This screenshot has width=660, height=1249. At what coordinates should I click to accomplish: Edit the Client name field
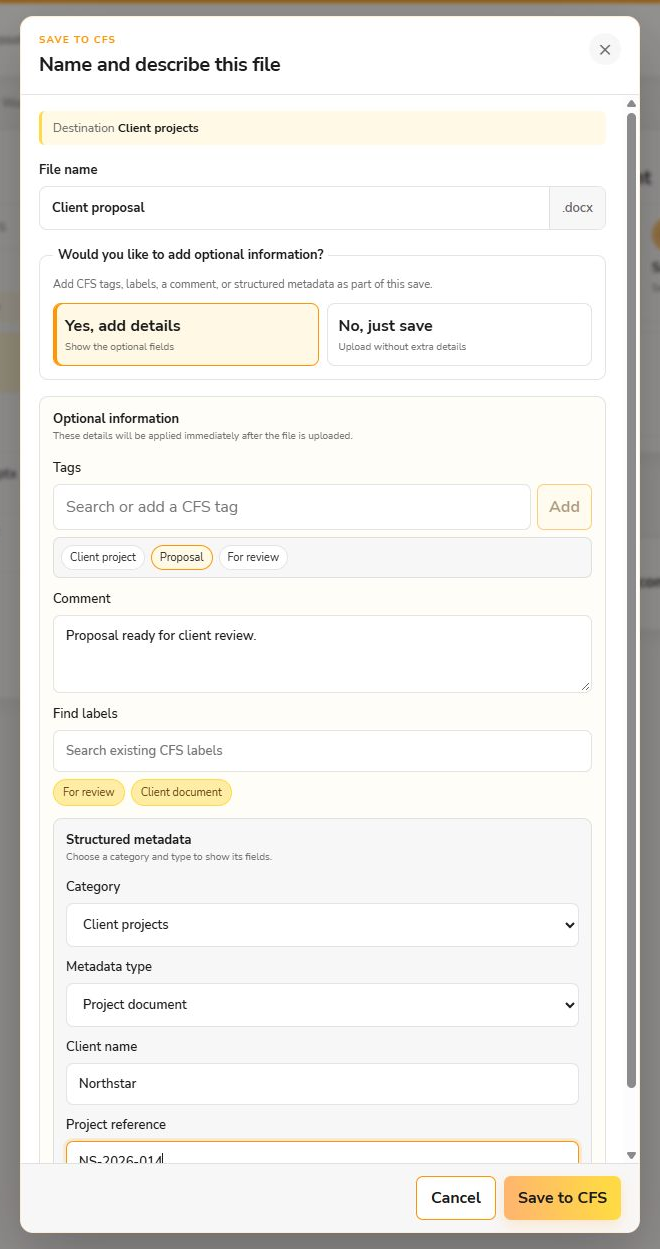coord(322,1084)
